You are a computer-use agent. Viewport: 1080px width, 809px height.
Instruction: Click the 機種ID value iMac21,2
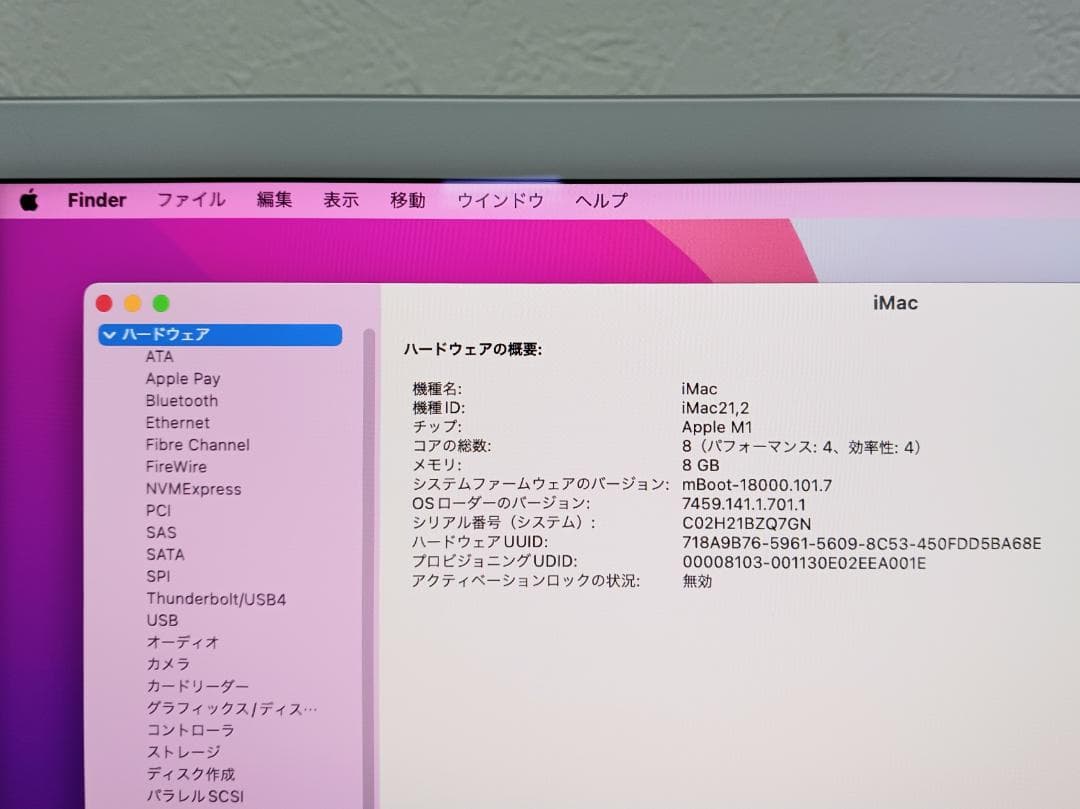[715, 408]
